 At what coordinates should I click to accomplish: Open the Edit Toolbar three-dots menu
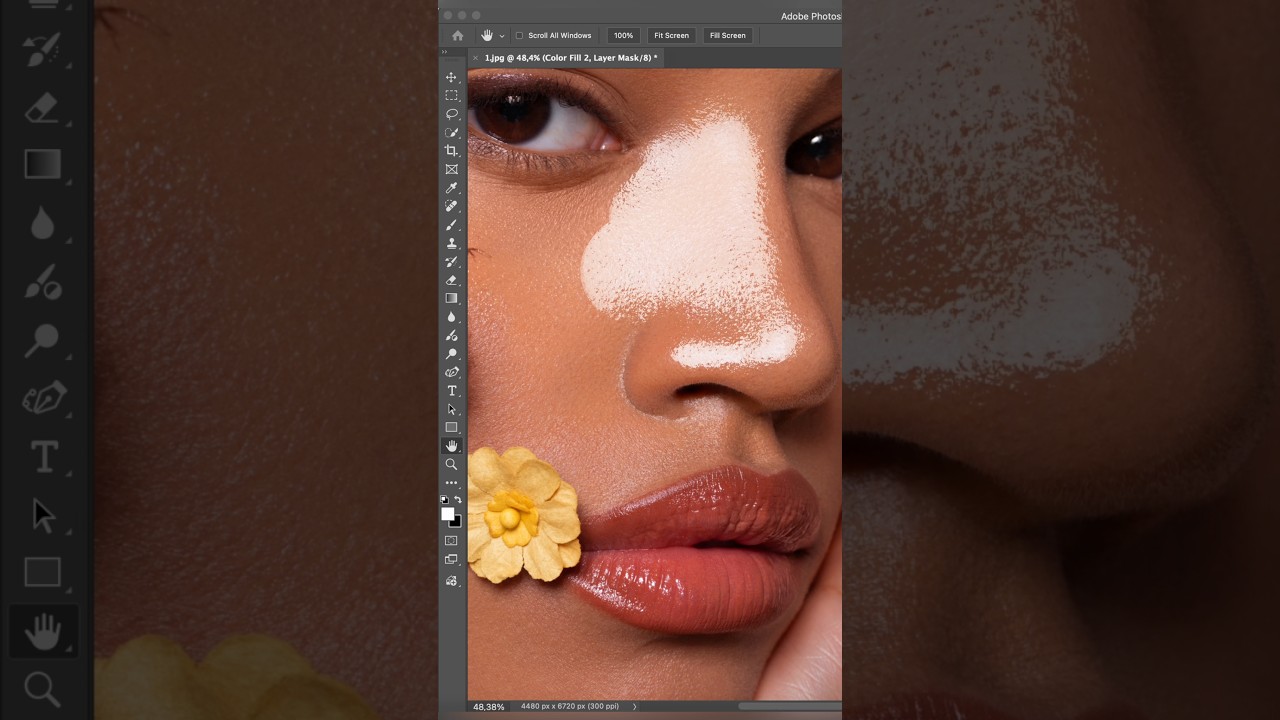[x=451, y=483]
